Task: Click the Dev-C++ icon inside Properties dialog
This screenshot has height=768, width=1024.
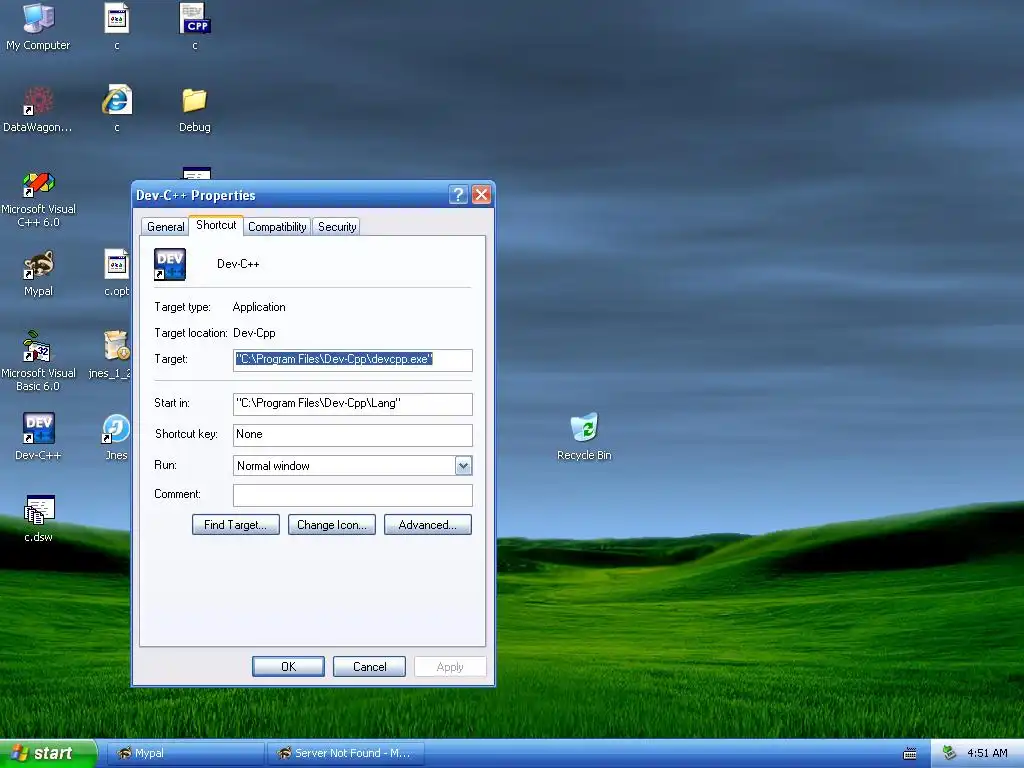Action: 170,264
